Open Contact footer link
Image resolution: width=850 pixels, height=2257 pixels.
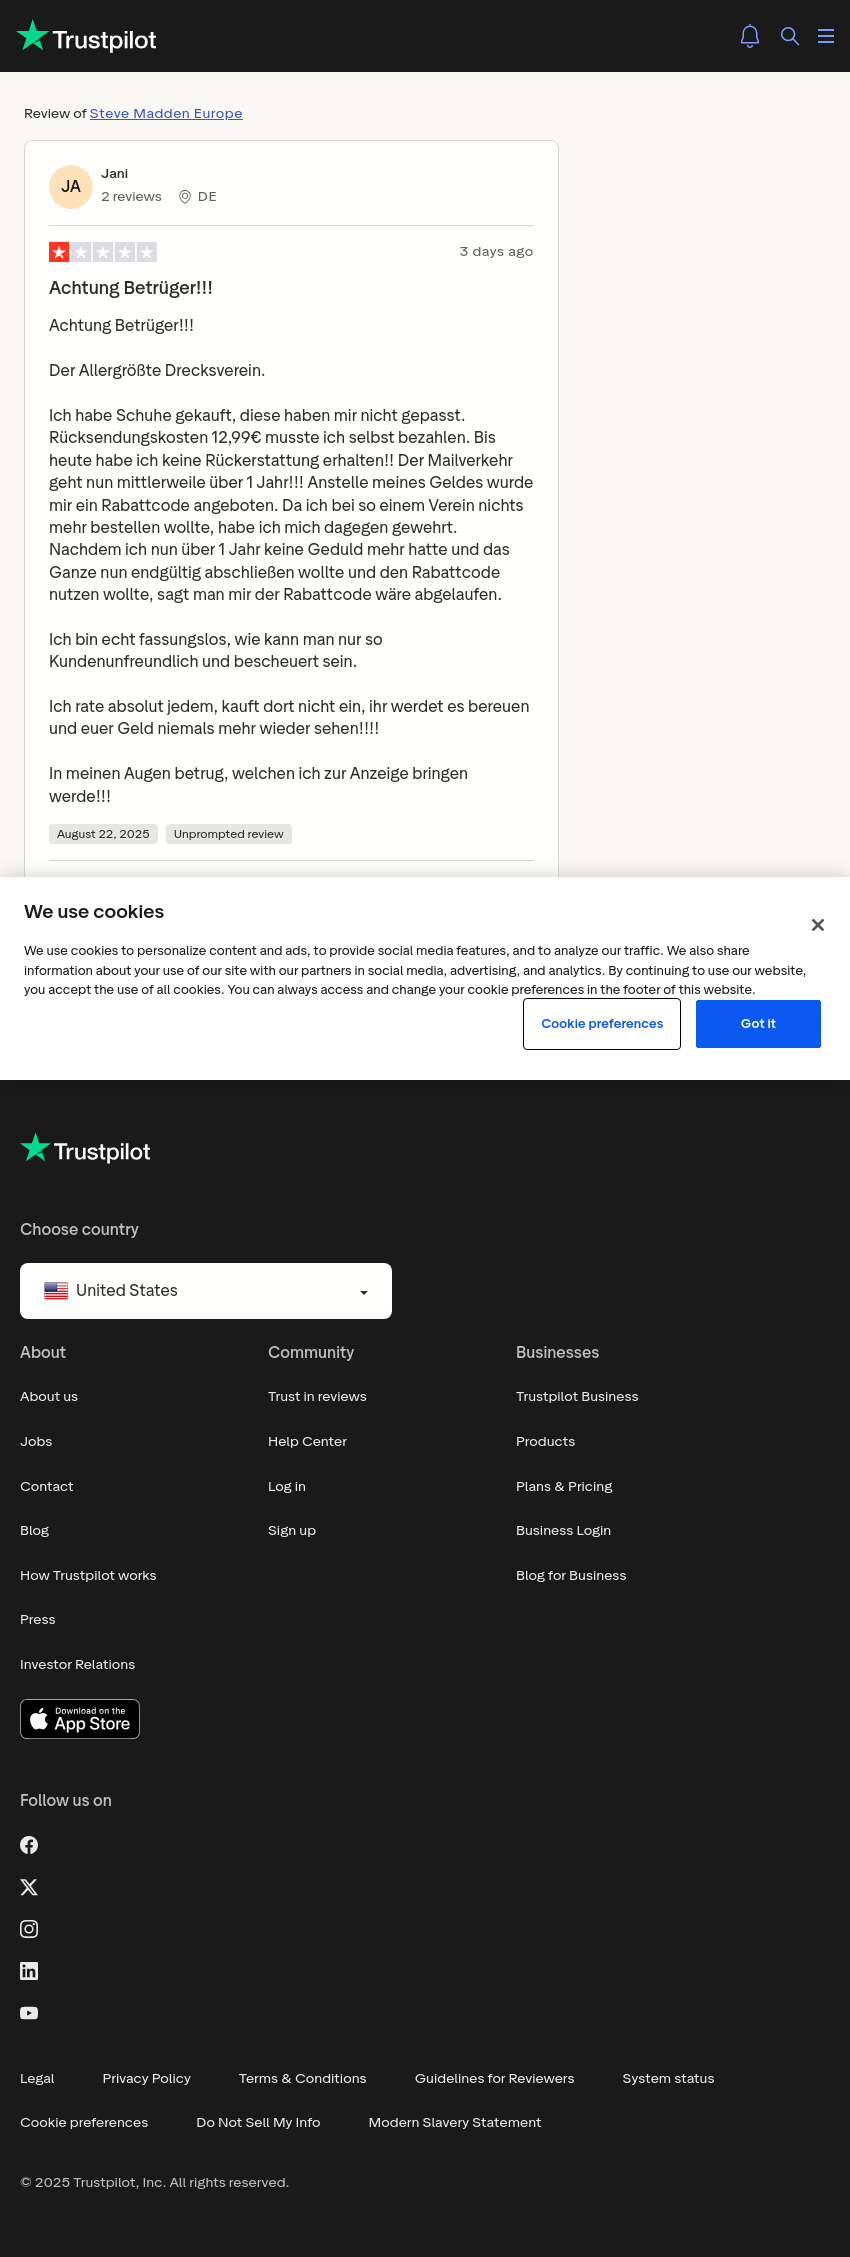pyautogui.click(x=47, y=1487)
